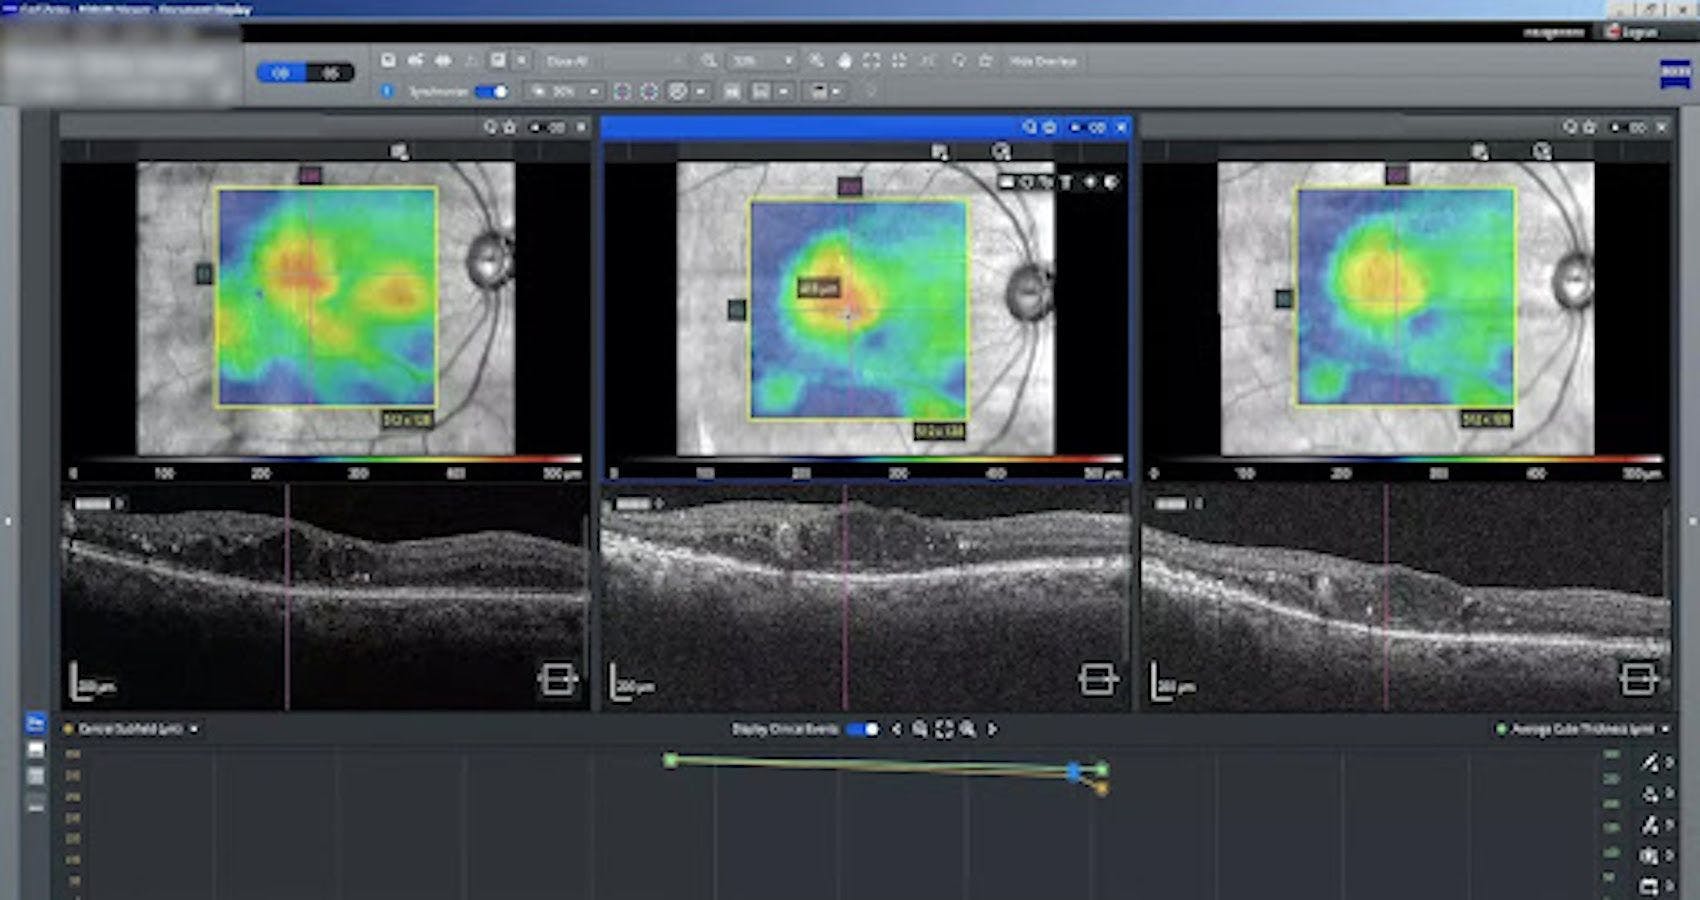Open the ETDRS overlay dropdown arrow
Screen dimensions: 1700x900
click(700, 91)
